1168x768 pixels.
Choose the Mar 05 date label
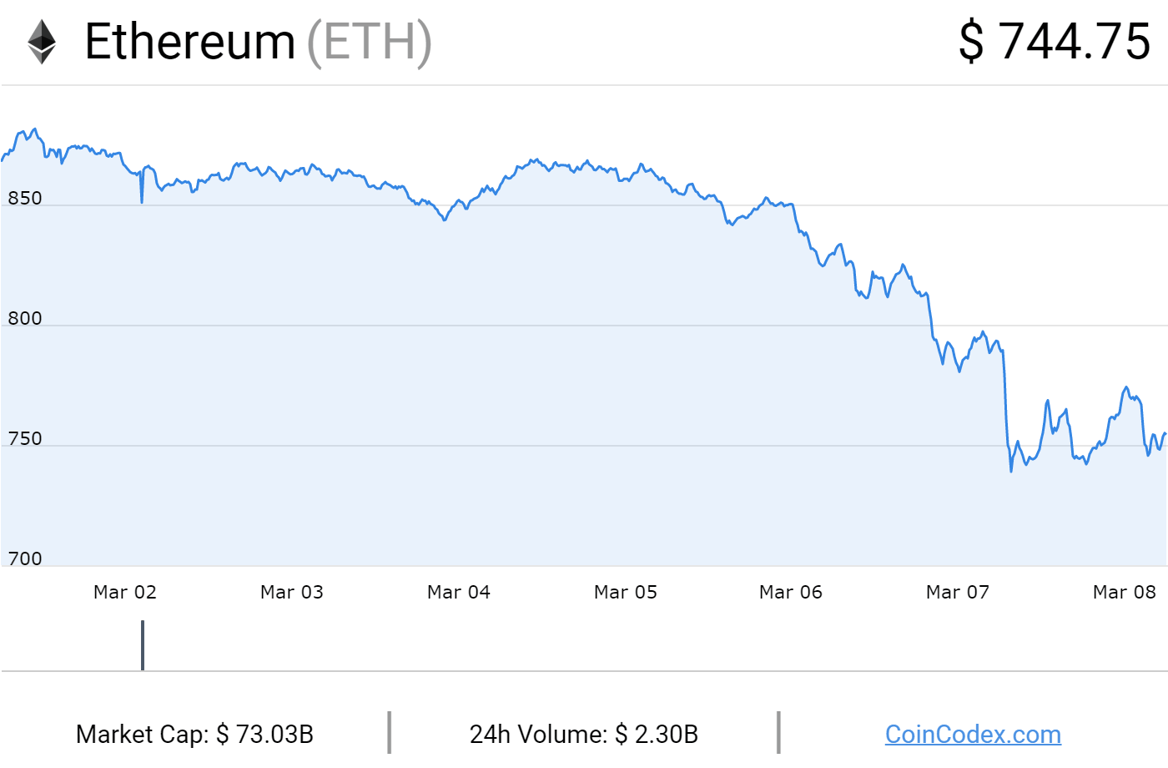626,592
